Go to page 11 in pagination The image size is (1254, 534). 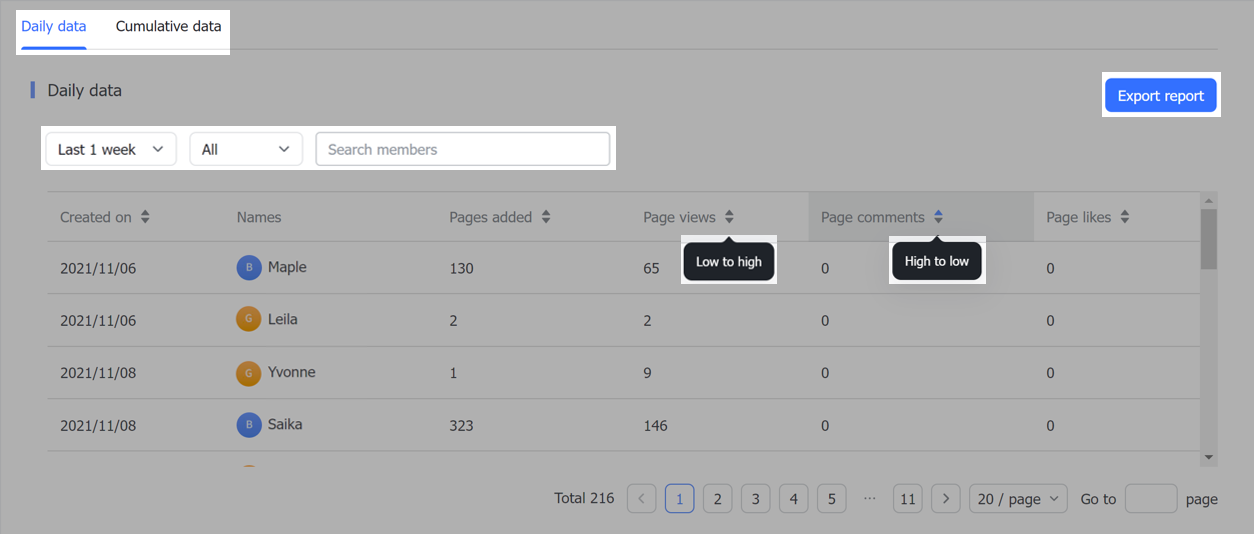pyautogui.click(x=907, y=499)
